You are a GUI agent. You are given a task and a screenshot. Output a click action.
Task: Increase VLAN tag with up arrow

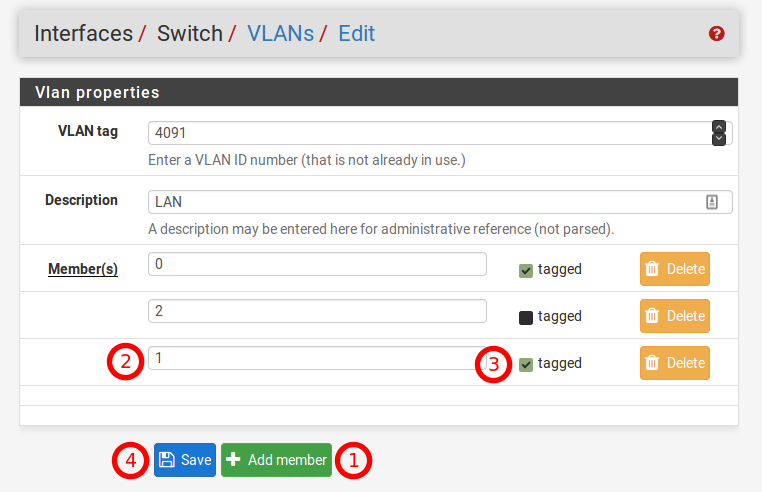[718, 127]
